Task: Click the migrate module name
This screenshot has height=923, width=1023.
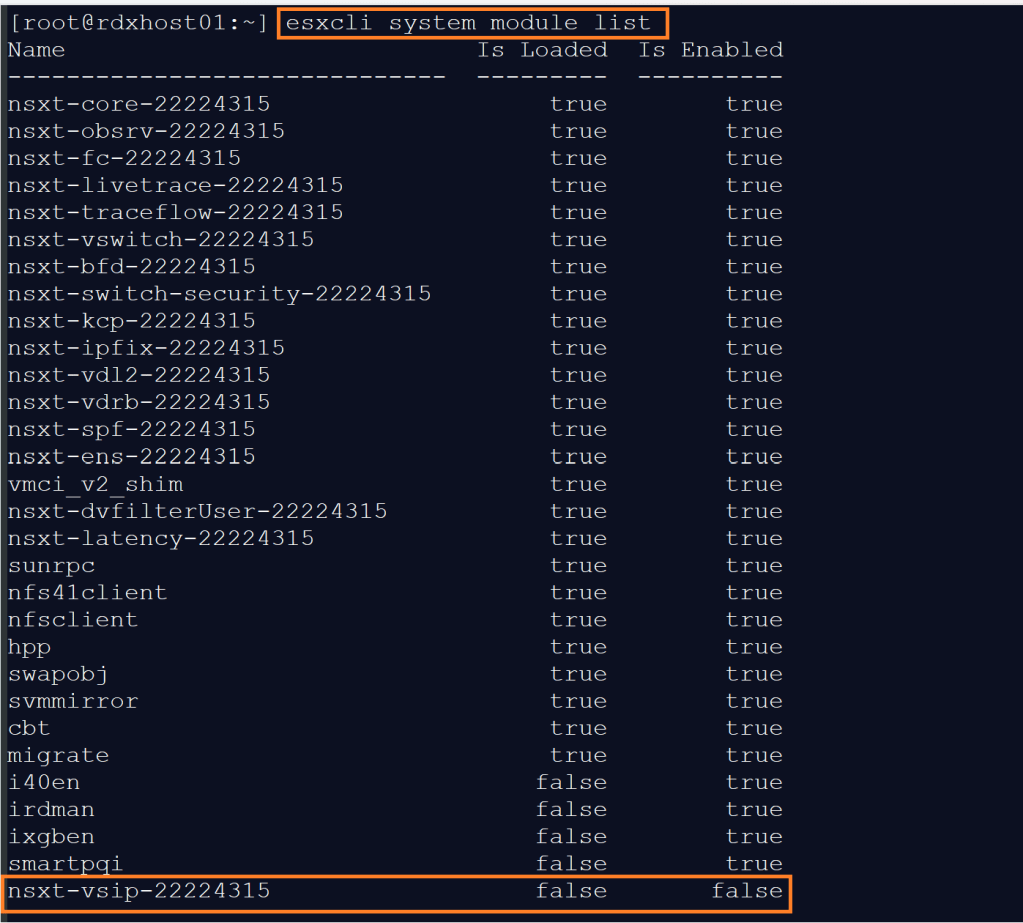Action: (58, 755)
